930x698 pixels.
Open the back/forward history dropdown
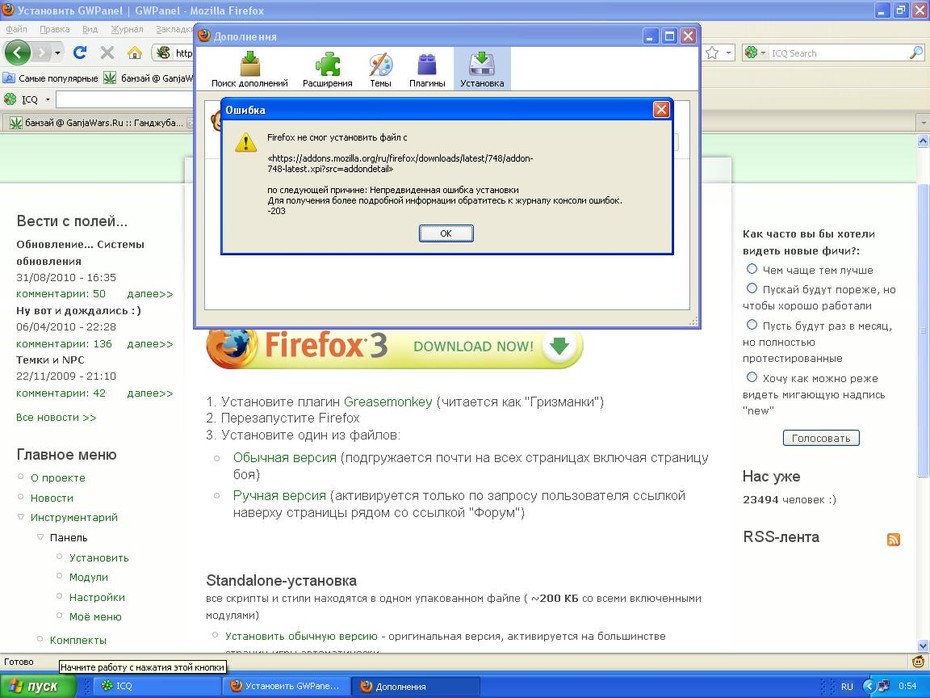tap(58, 53)
